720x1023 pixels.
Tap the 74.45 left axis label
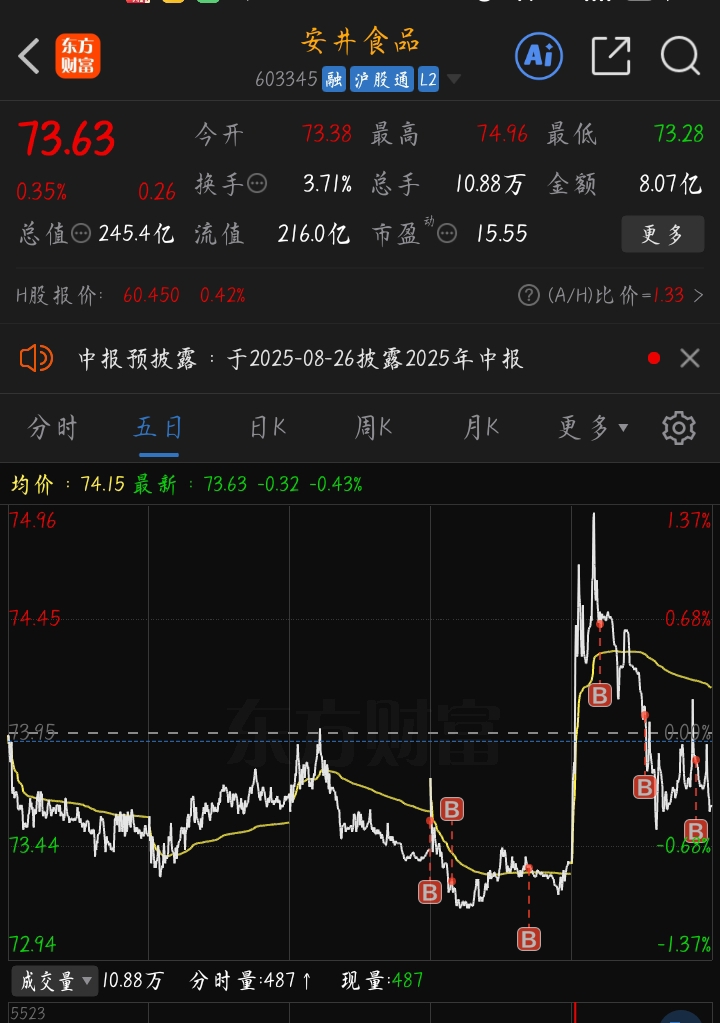coord(34,618)
